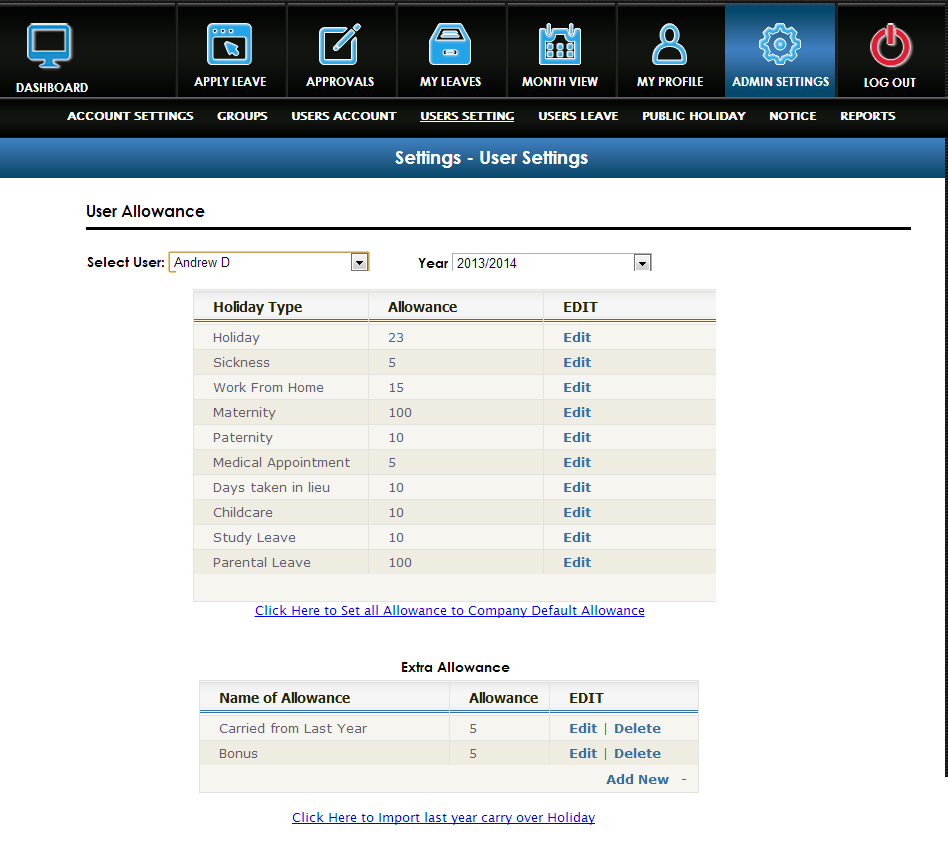Image resolution: width=948 pixels, height=866 pixels.
Task: Edit the Carried from Last Year allowance
Action: 583,729
